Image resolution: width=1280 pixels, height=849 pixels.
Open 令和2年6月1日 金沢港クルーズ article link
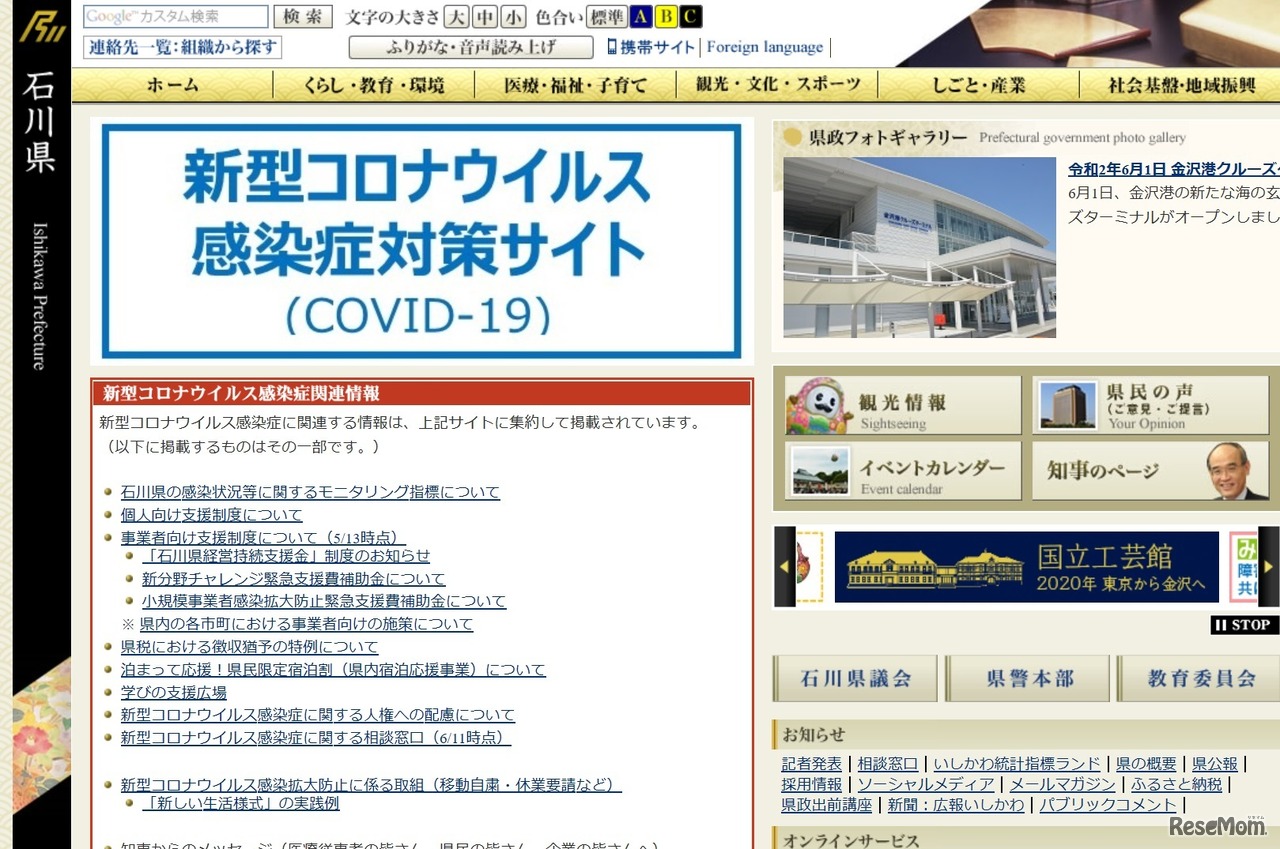1174,169
